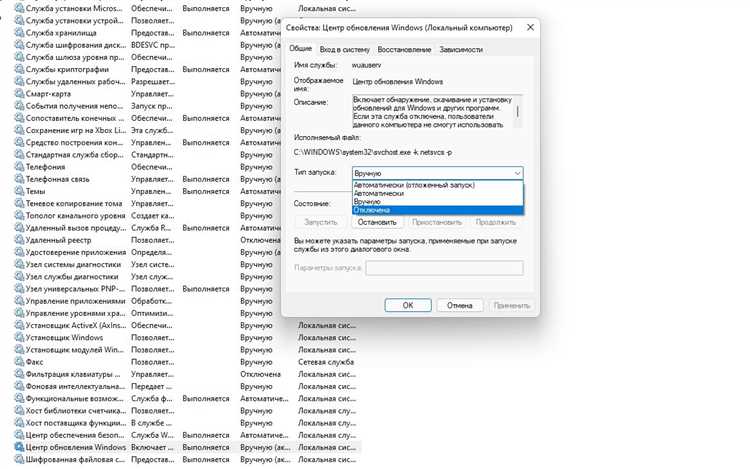Click gear icon beside Узел системы диагностики
The height and width of the screenshot is (469, 750).
[x=19, y=264]
